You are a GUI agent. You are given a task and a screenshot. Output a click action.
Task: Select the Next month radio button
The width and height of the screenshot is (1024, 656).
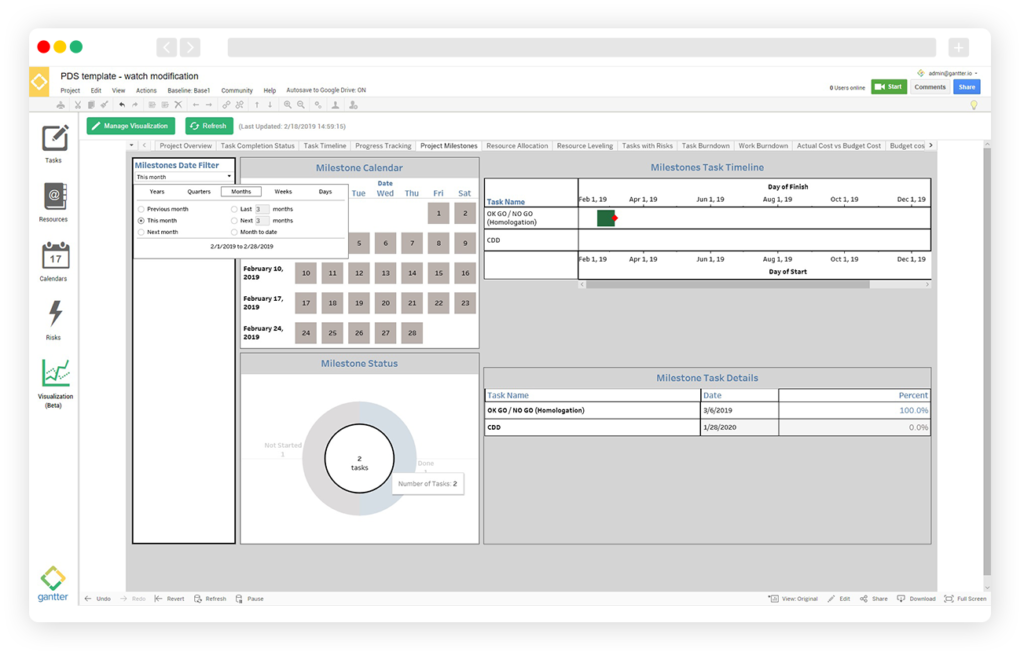(x=141, y=232)
